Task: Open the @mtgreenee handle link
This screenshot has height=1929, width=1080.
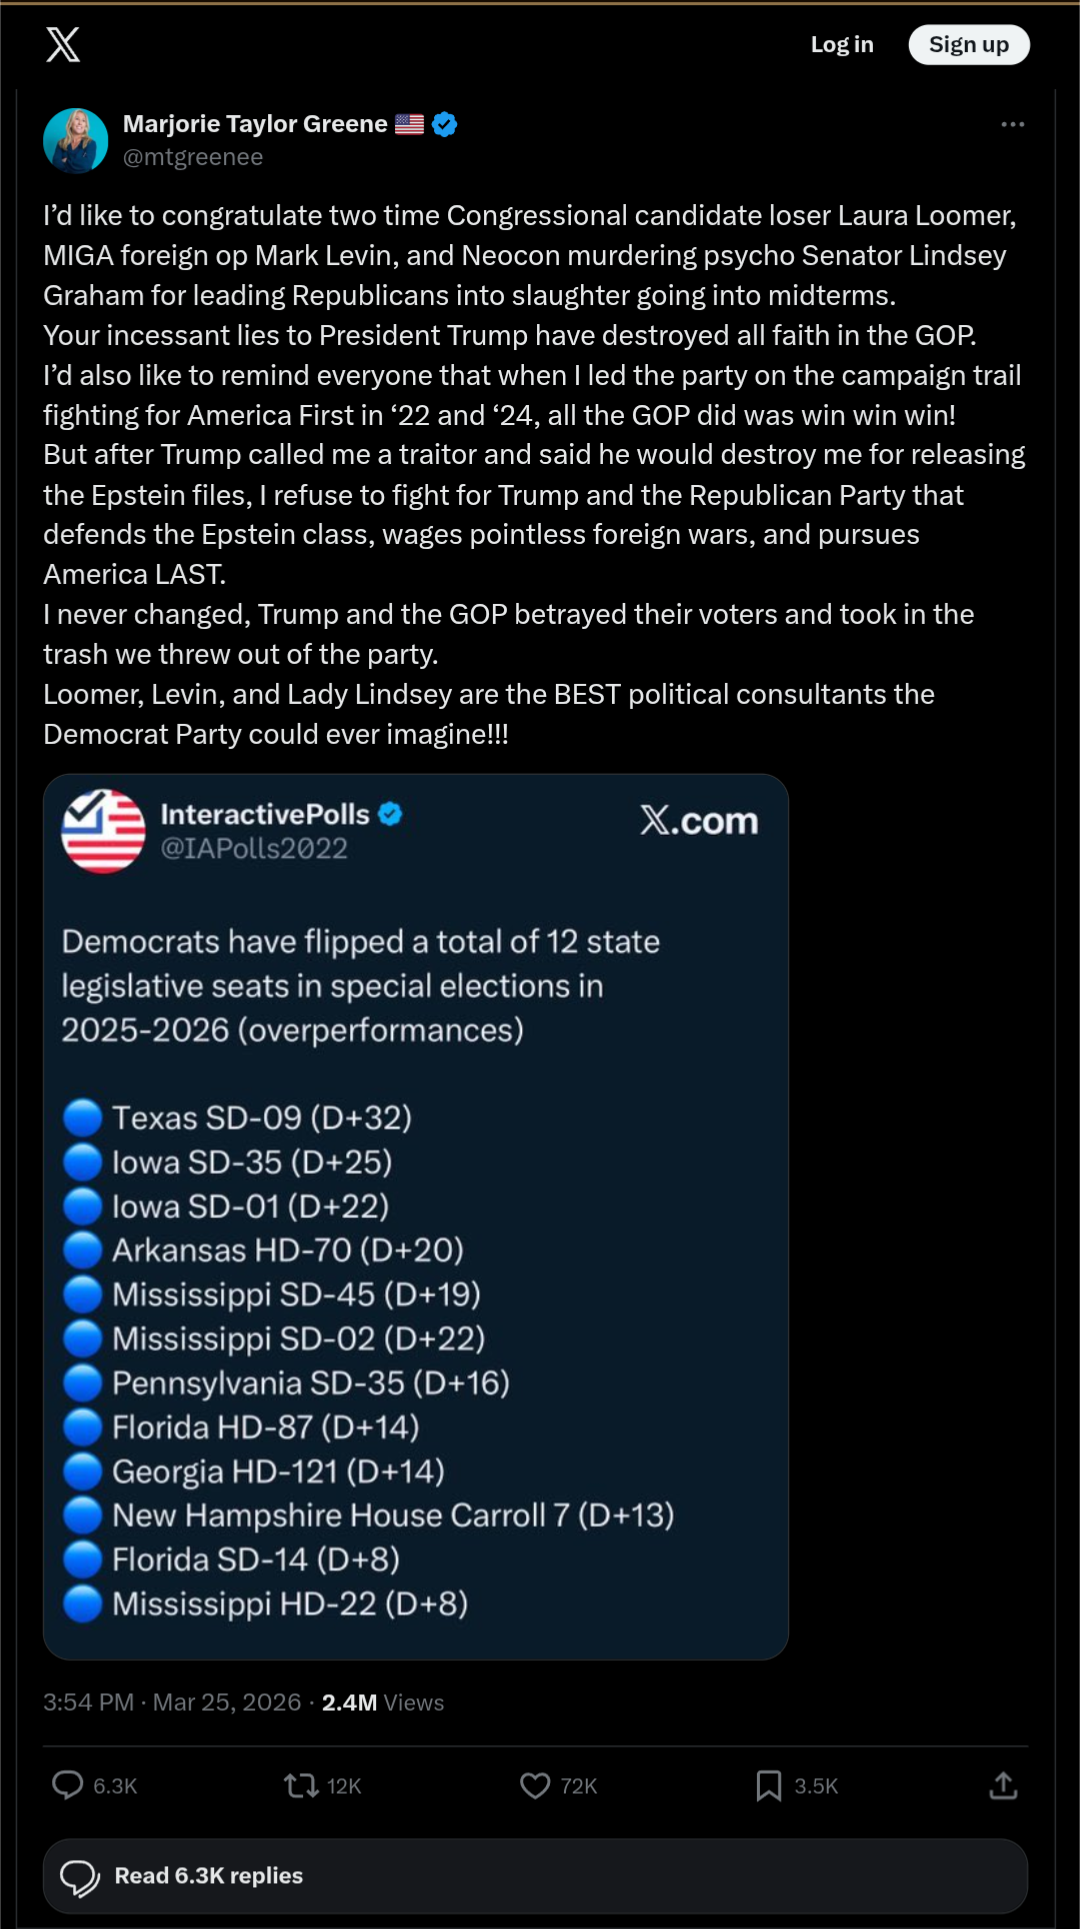Action: (x=193, y=157)
